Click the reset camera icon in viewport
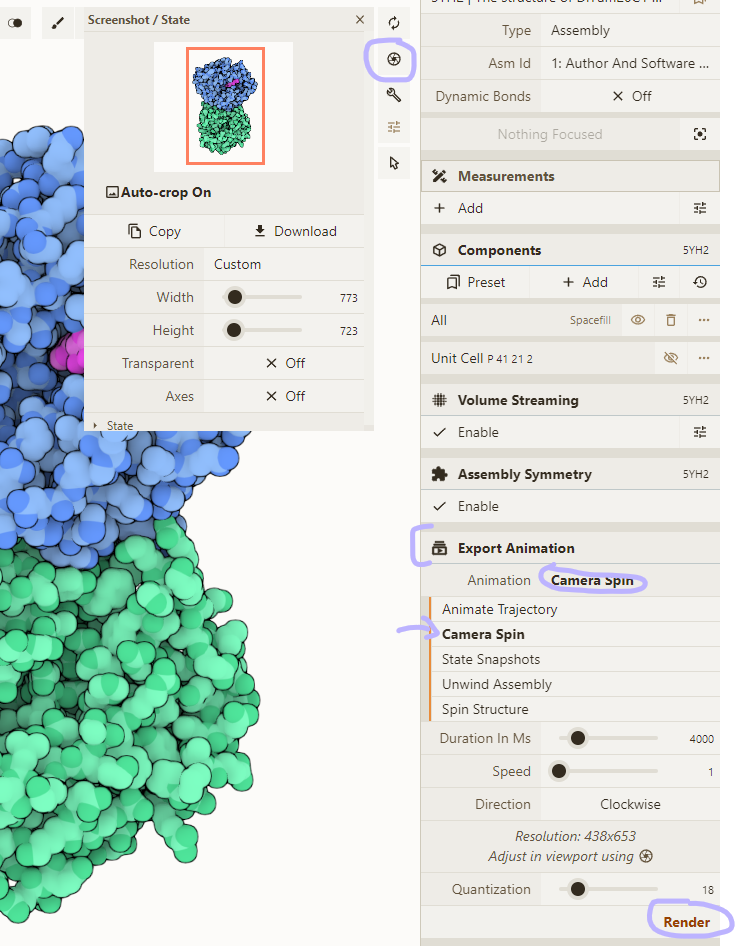This screenshot has height=946, width=736. pos(394,23)
